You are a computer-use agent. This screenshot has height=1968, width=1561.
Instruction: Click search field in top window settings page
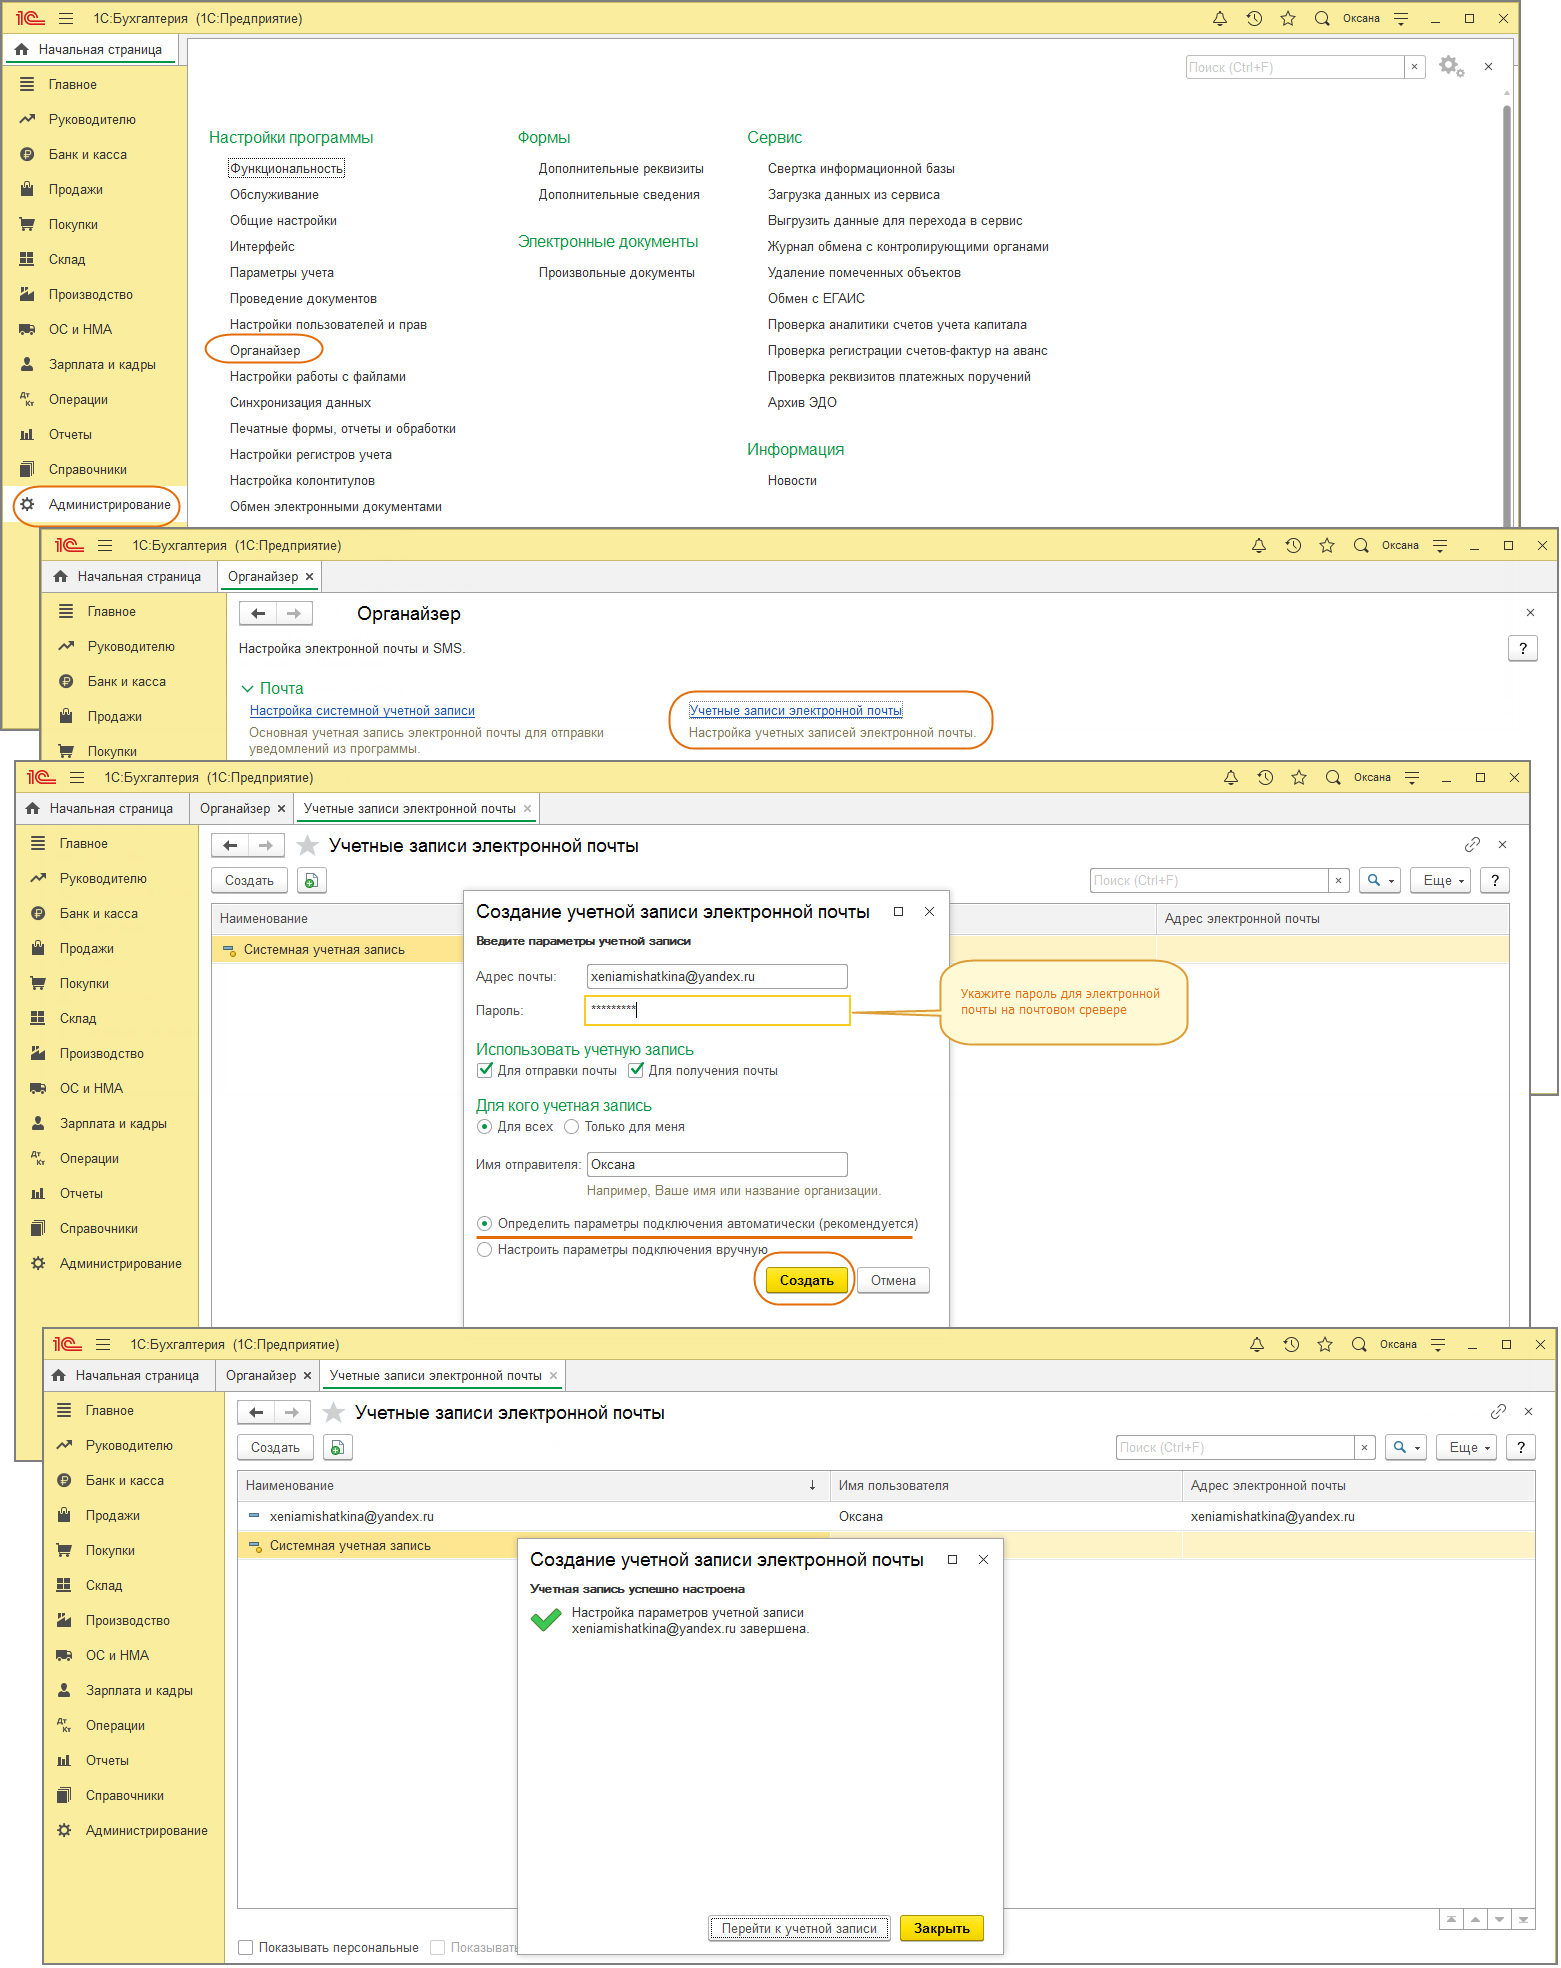(1294, 67)
